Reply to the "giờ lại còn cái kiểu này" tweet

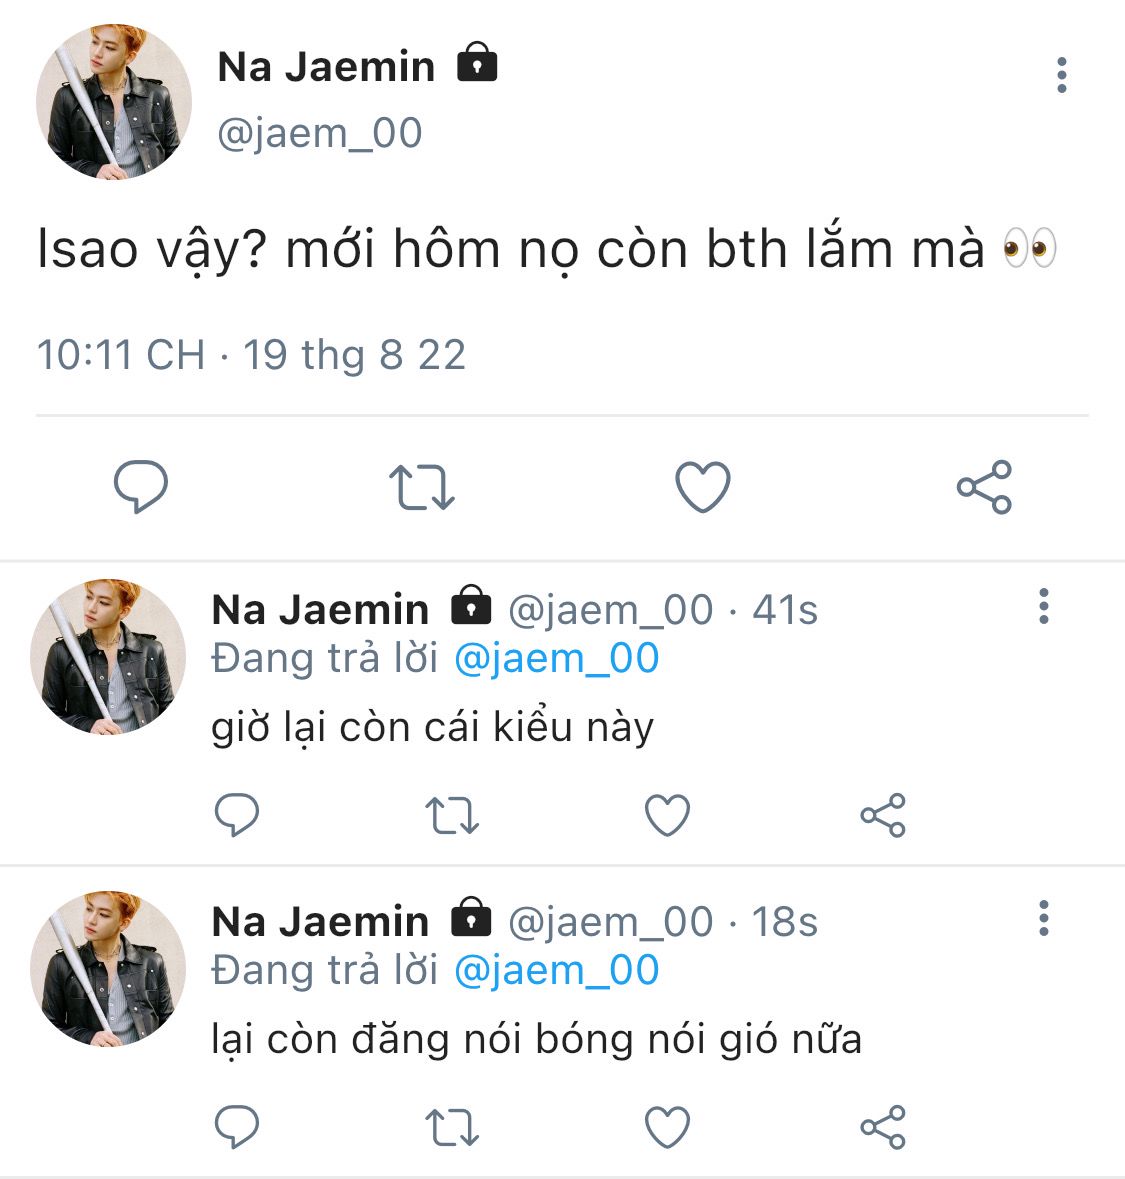click(237, 816)
